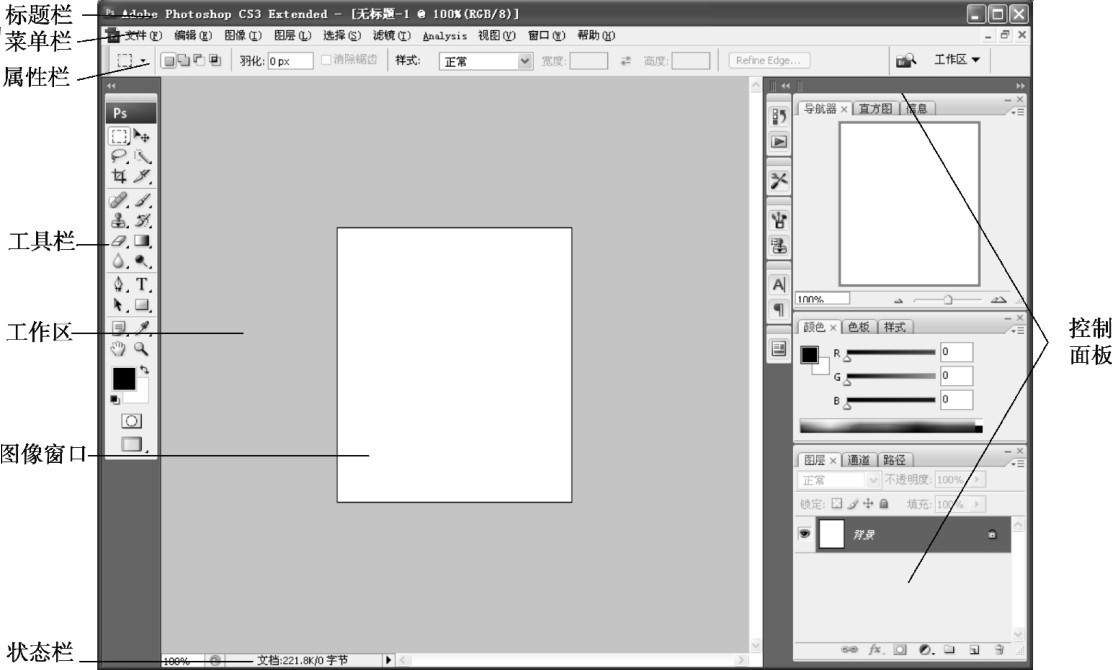Open the History panel icon
This screenshot has height=670, width=1112.
(x=779, y=116)
